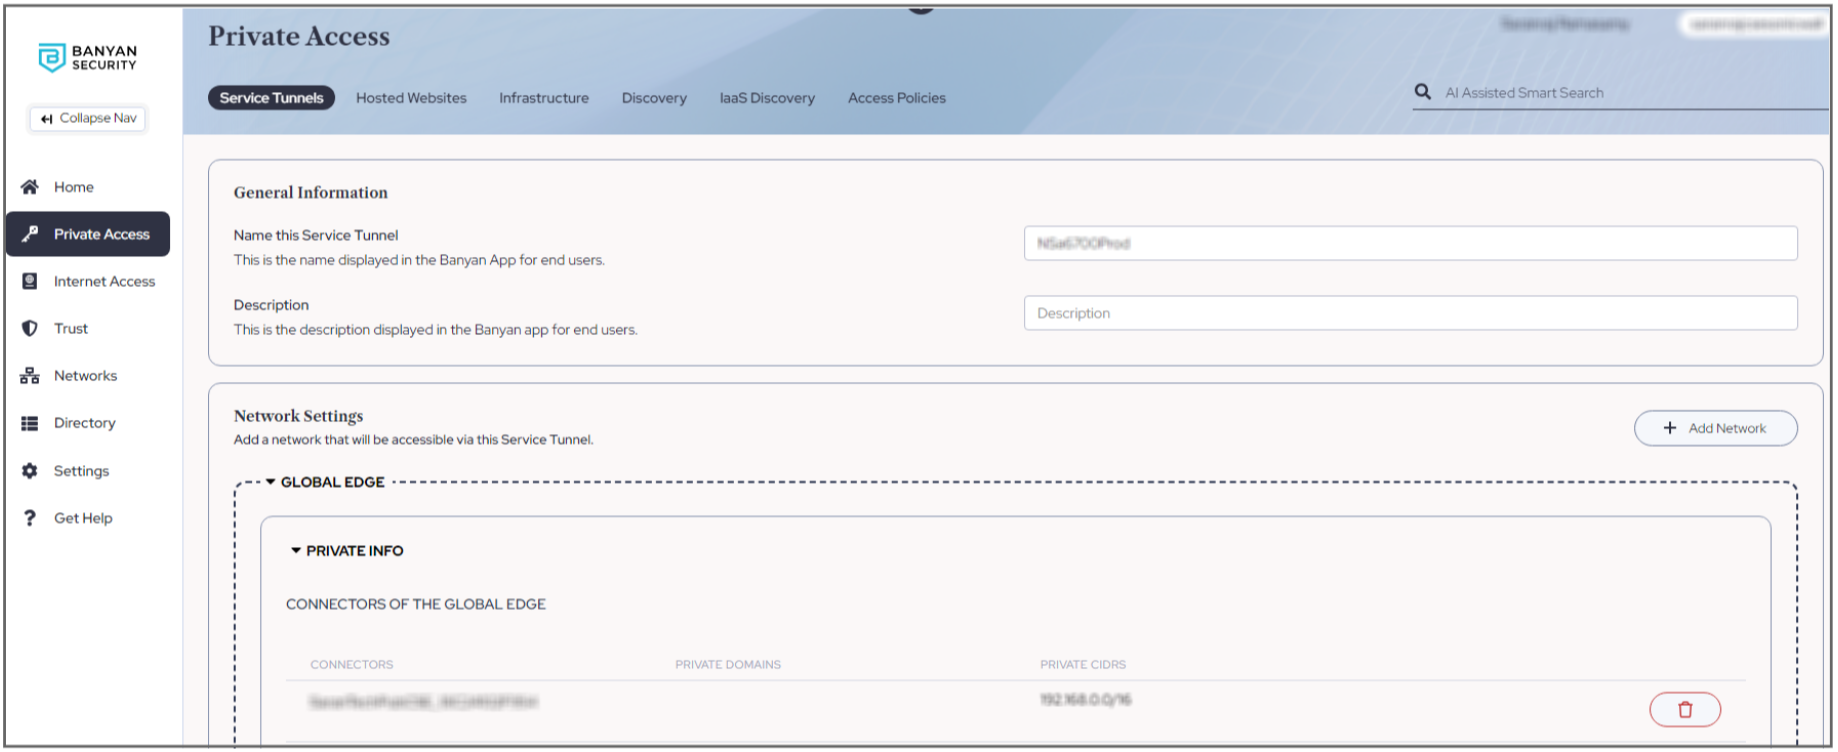Click the Directory list icon

coord(30,423)
